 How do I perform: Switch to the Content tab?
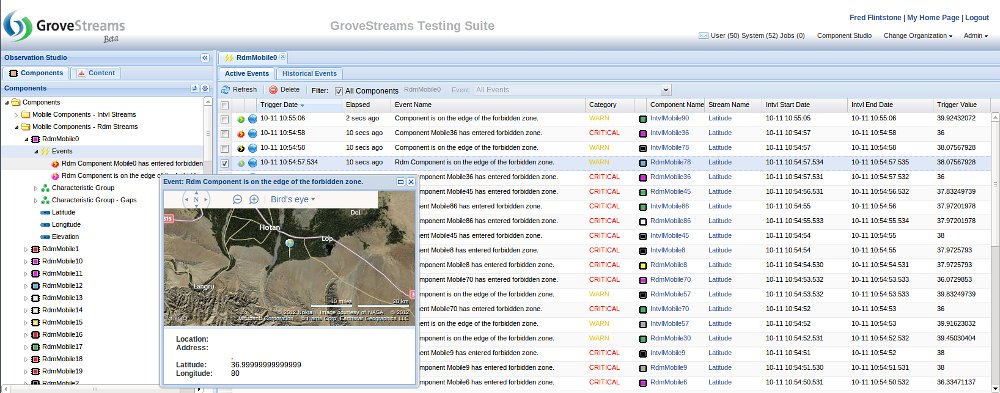click(96, 73)
